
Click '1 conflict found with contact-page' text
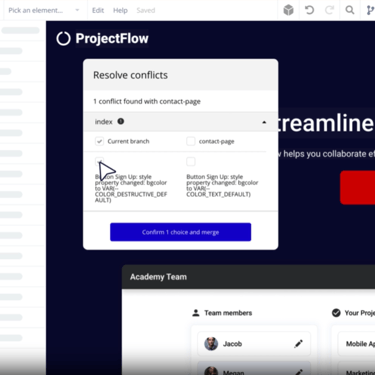147,101
